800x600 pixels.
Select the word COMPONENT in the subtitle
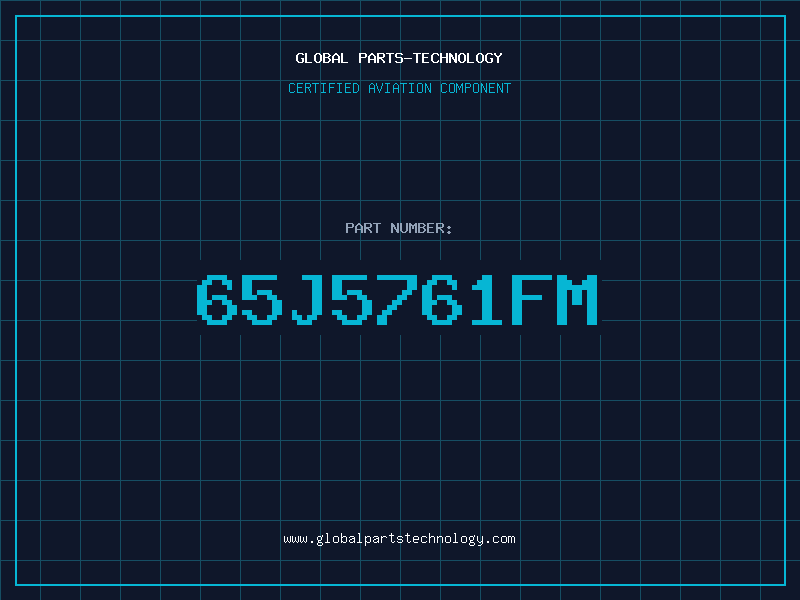pos(476,88)
